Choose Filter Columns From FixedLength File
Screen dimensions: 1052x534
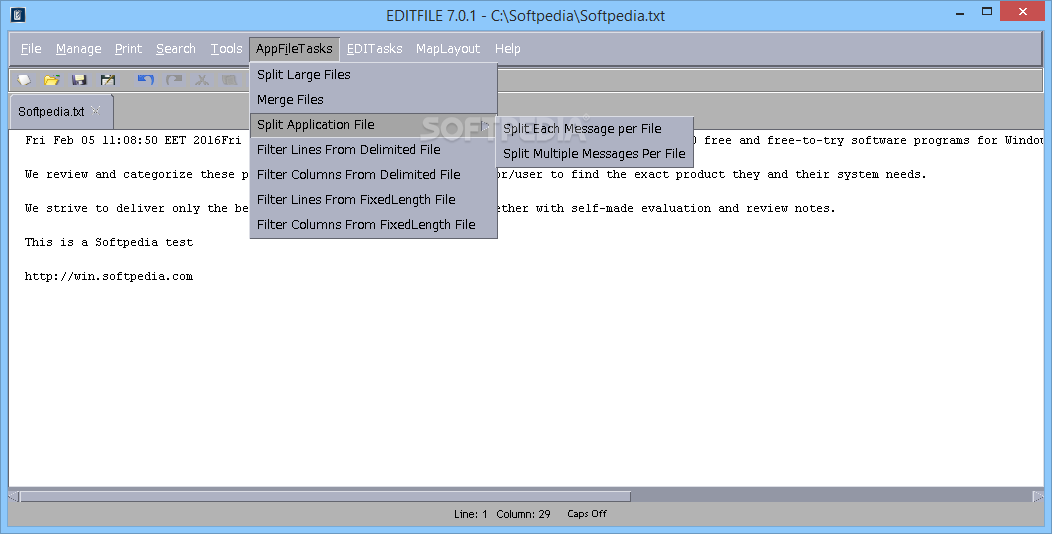(x=373, y=224)
